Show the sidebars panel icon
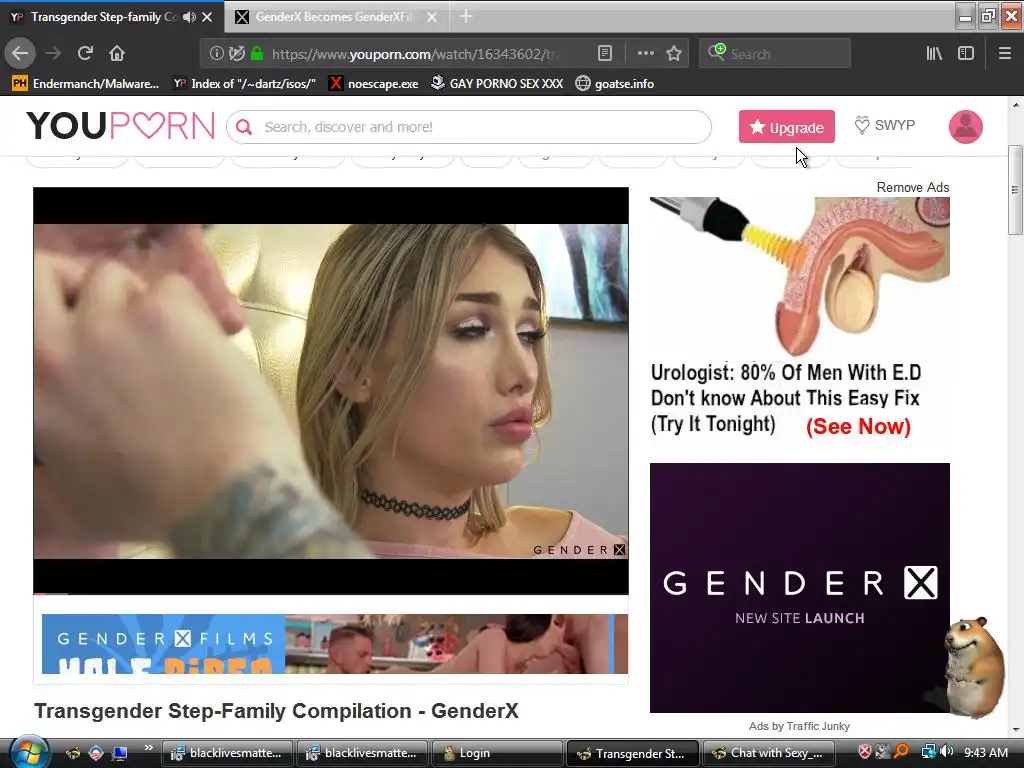The image size is (1024, 768). (966, 54)
